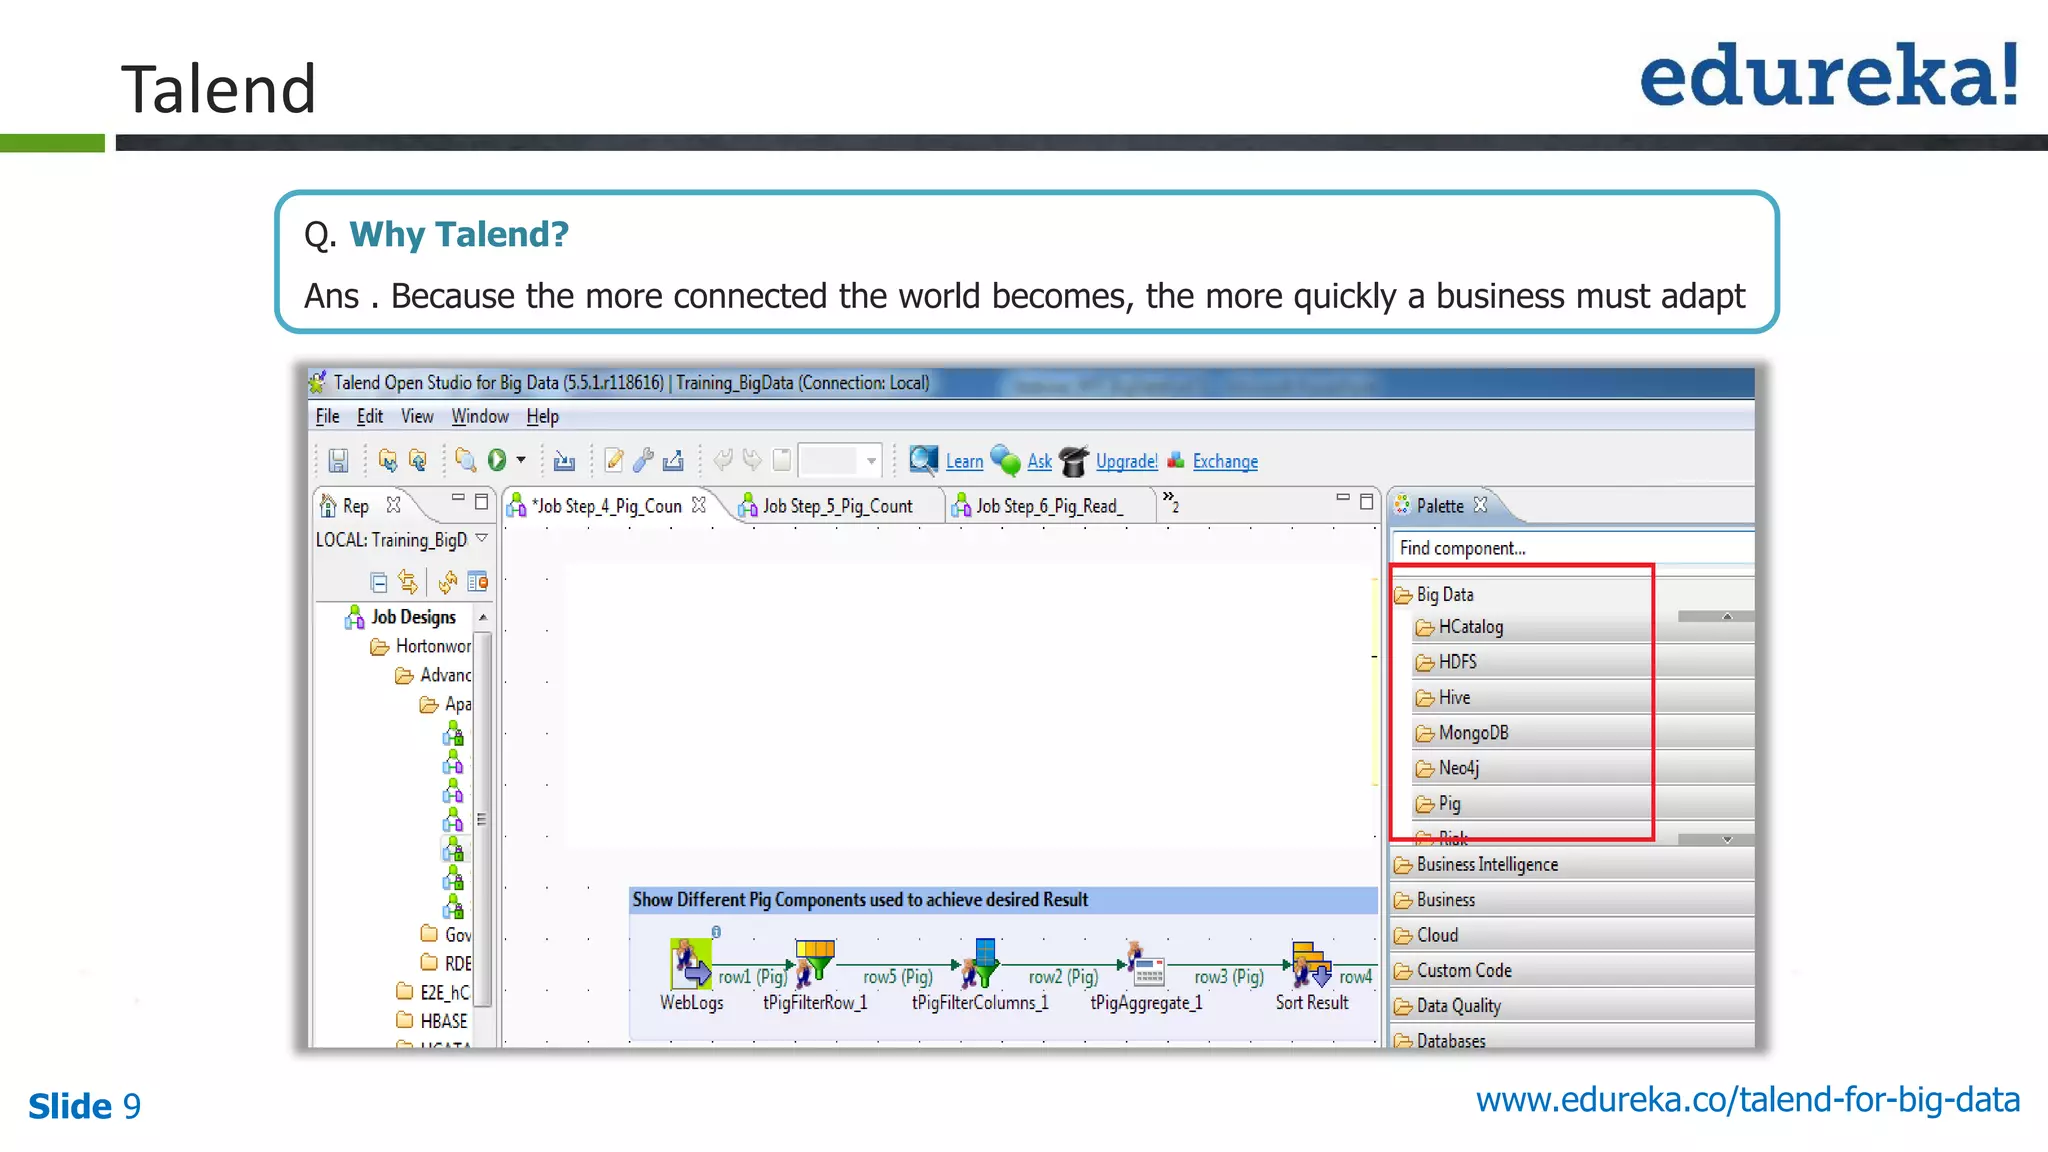Select the tPigAggregate_1 component
The width and height of the screenshot is (2048, 1152).
(x=1146, y=964)
